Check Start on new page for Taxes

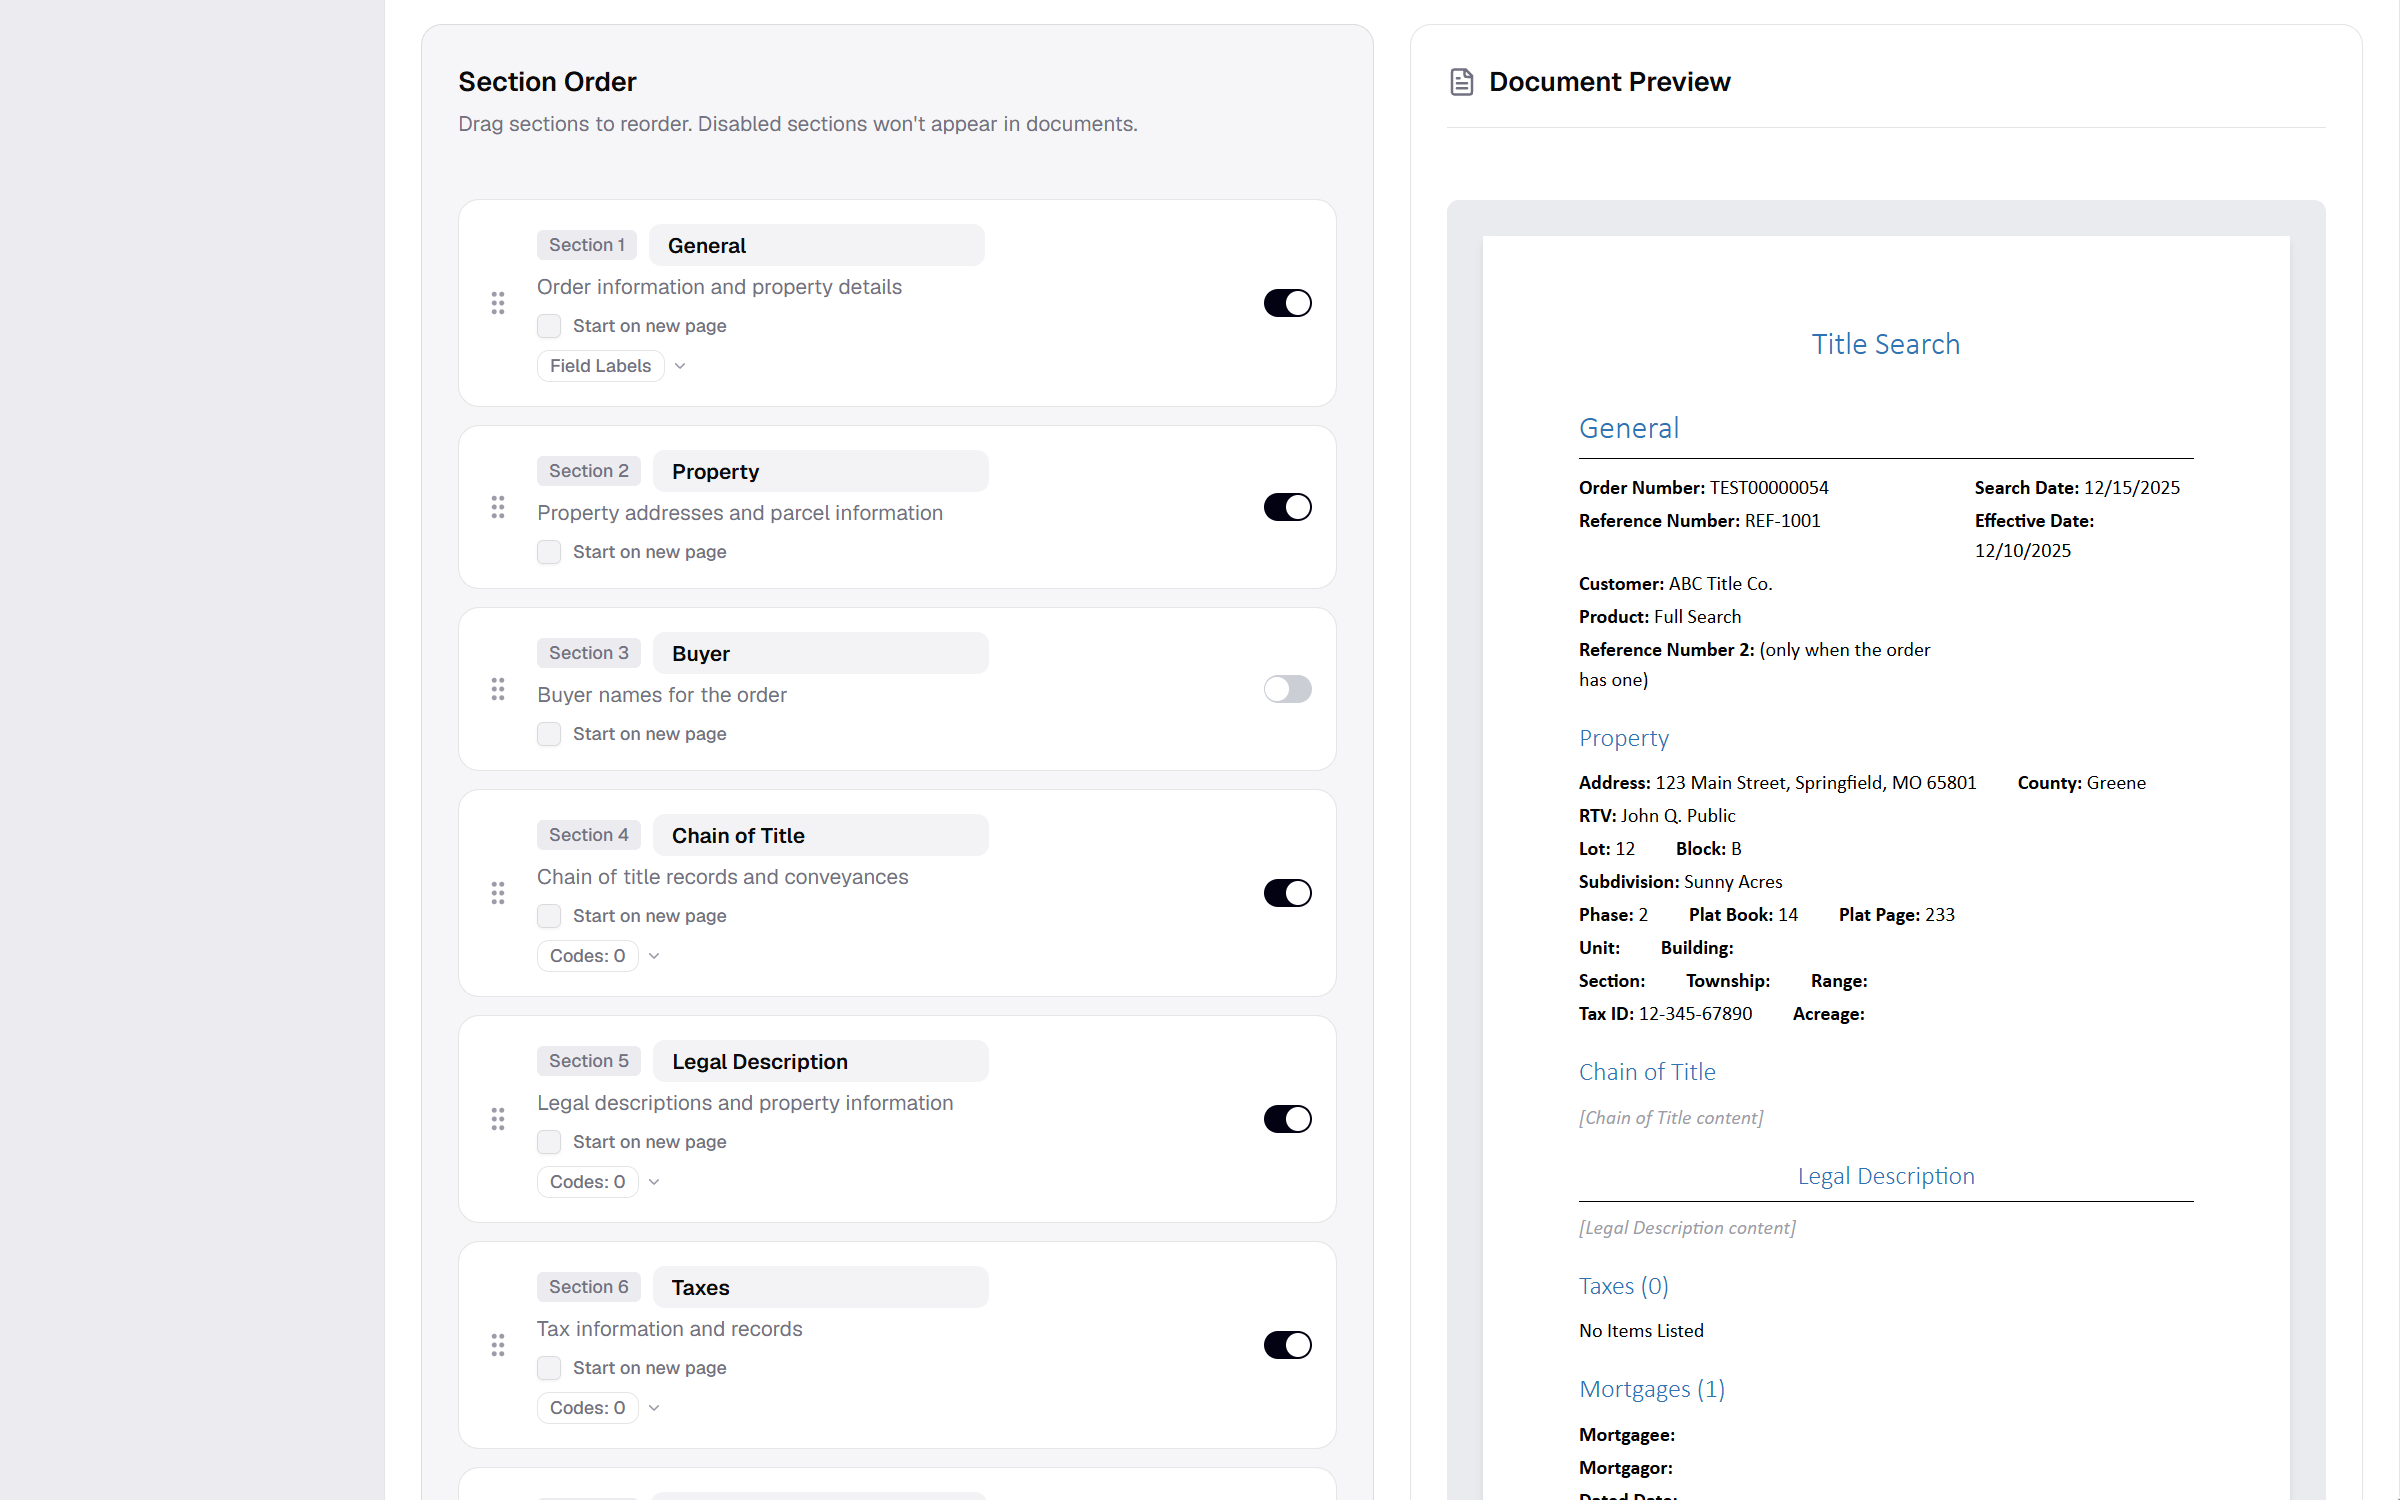(549, 1368)
